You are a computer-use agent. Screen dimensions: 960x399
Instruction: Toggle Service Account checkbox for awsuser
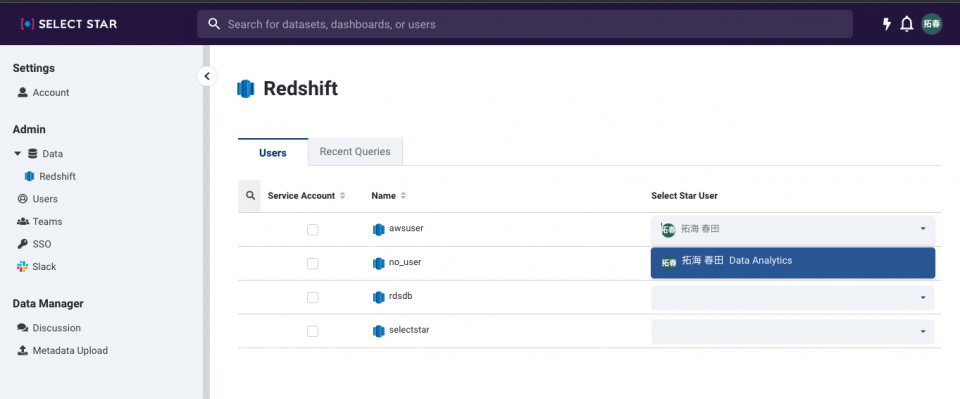pos(312,229)
